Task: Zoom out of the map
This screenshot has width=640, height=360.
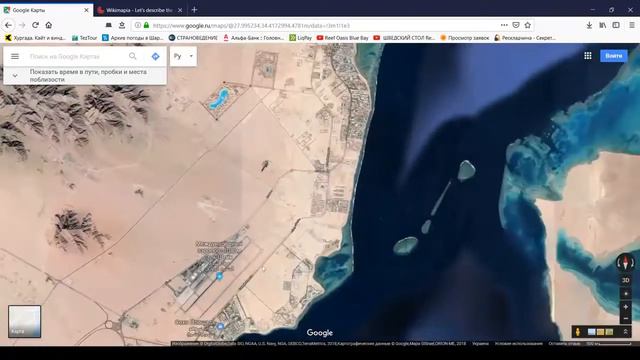Action: click(625, 318)
